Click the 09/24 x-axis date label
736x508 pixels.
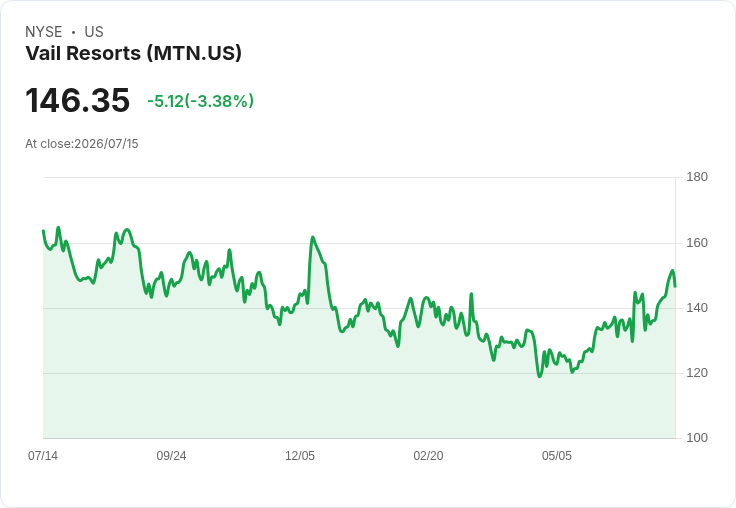coord(171,456)
